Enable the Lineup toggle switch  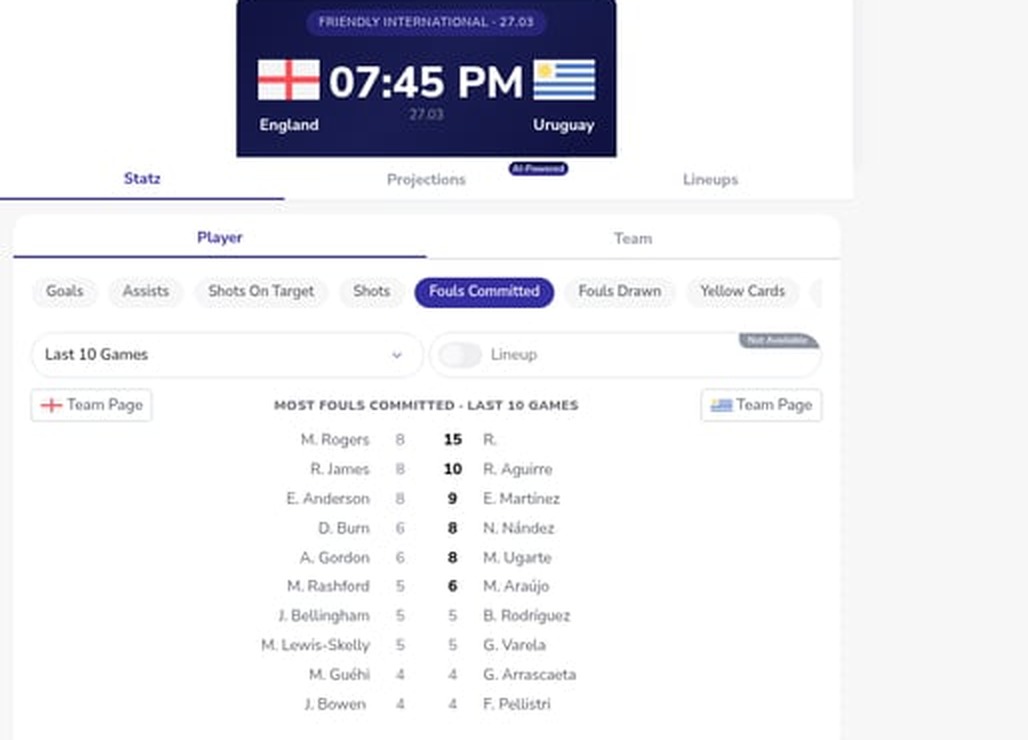pos(461,354)
